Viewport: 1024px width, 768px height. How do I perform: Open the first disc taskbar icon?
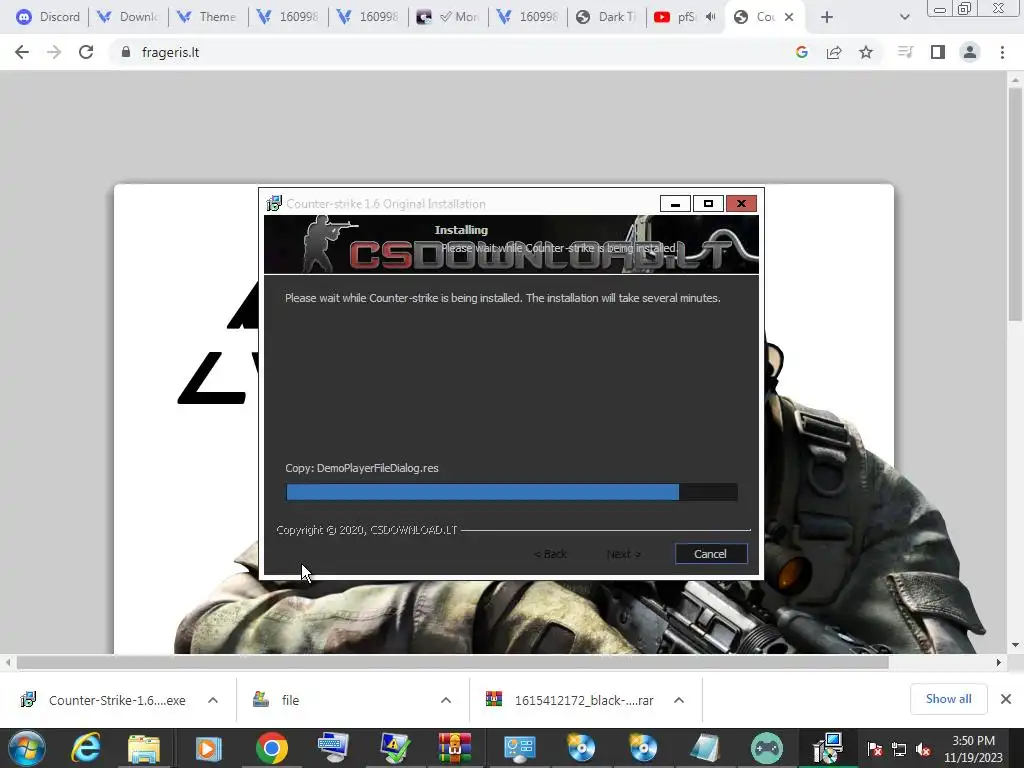point(581,748)
